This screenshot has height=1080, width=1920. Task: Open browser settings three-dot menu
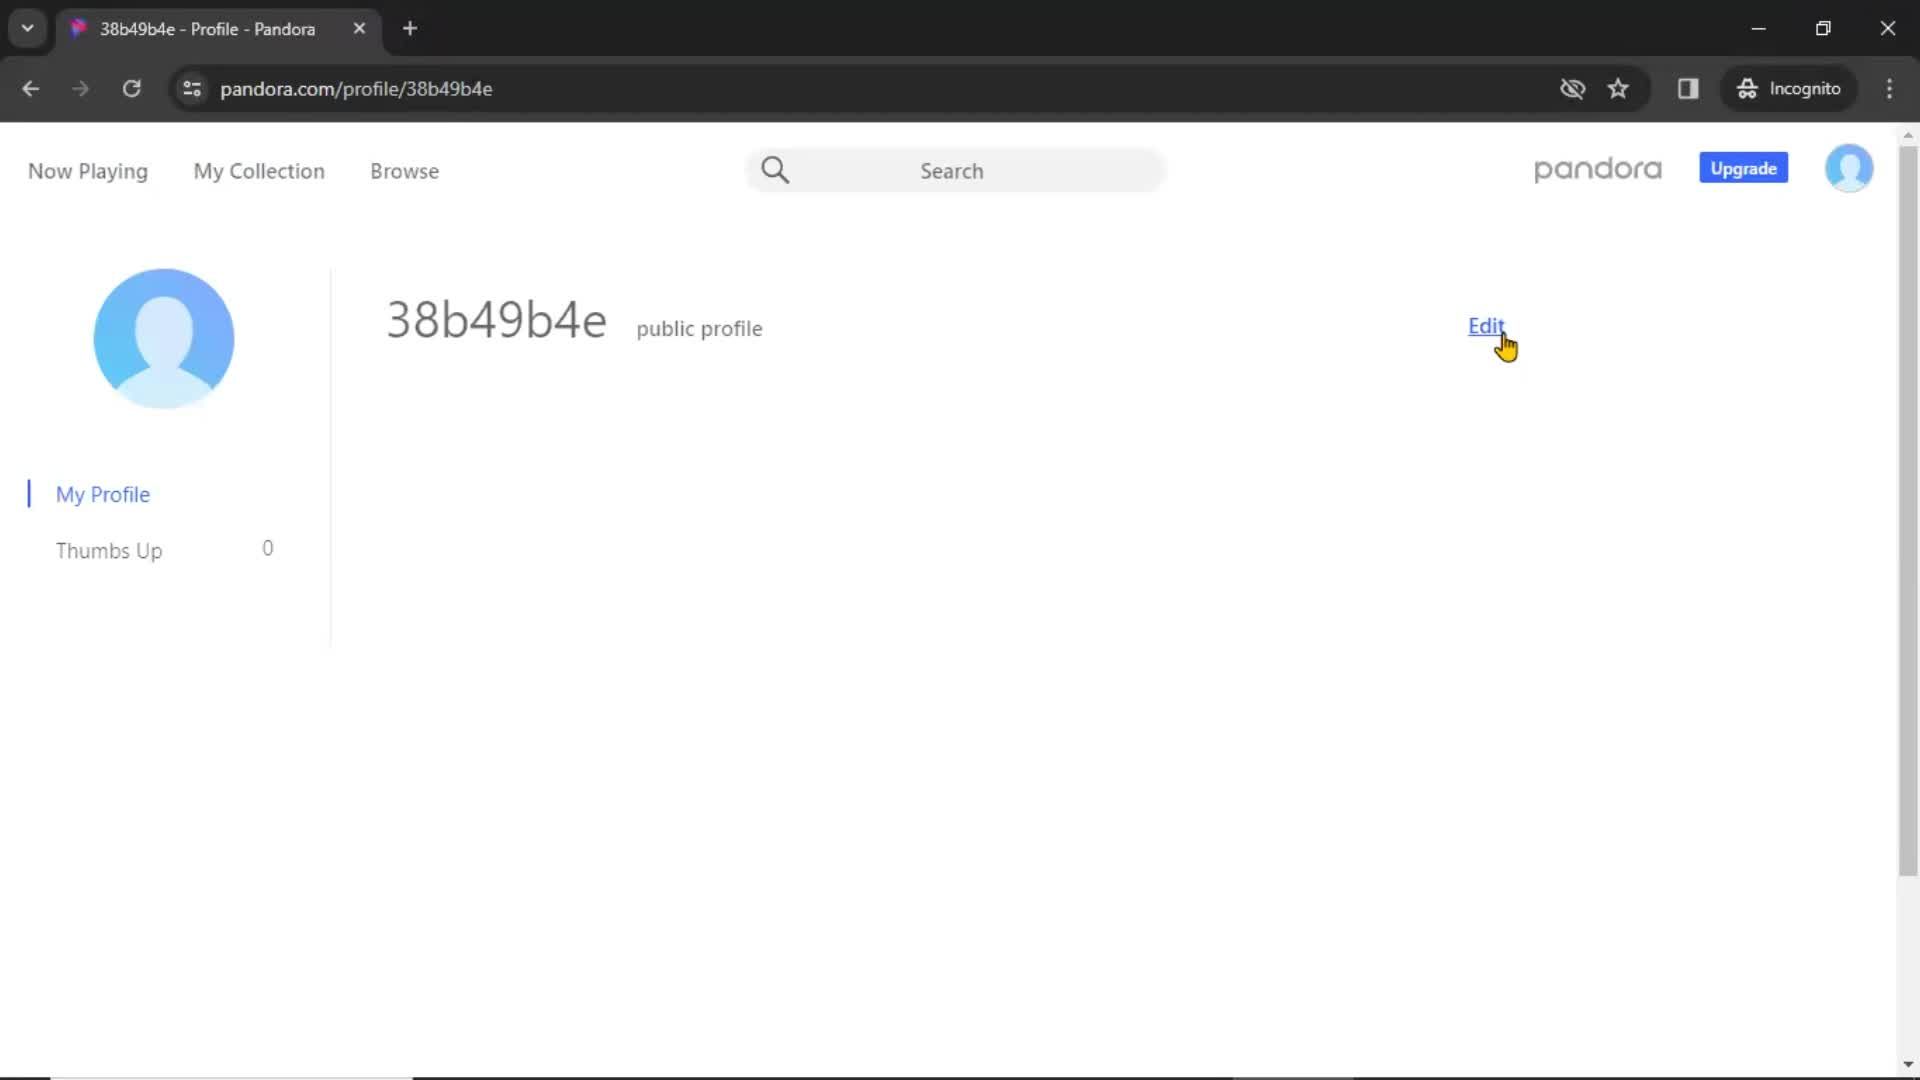point(1891,88)
